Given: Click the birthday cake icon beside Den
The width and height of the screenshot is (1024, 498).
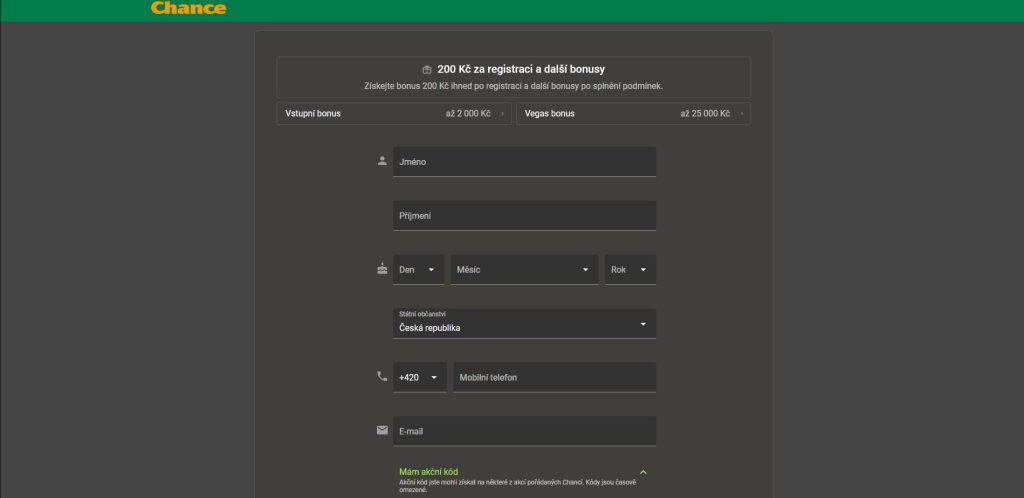Looking at the screenshot, I should click(x=382, y=268).
